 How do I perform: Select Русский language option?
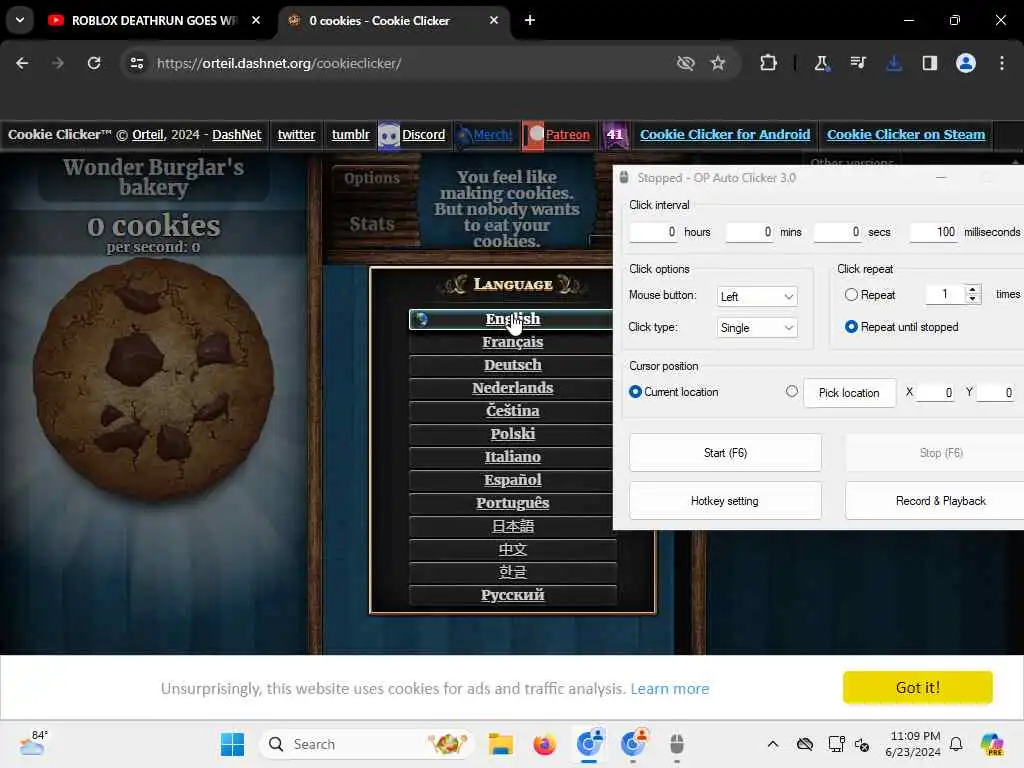click(x=513, y=595)
